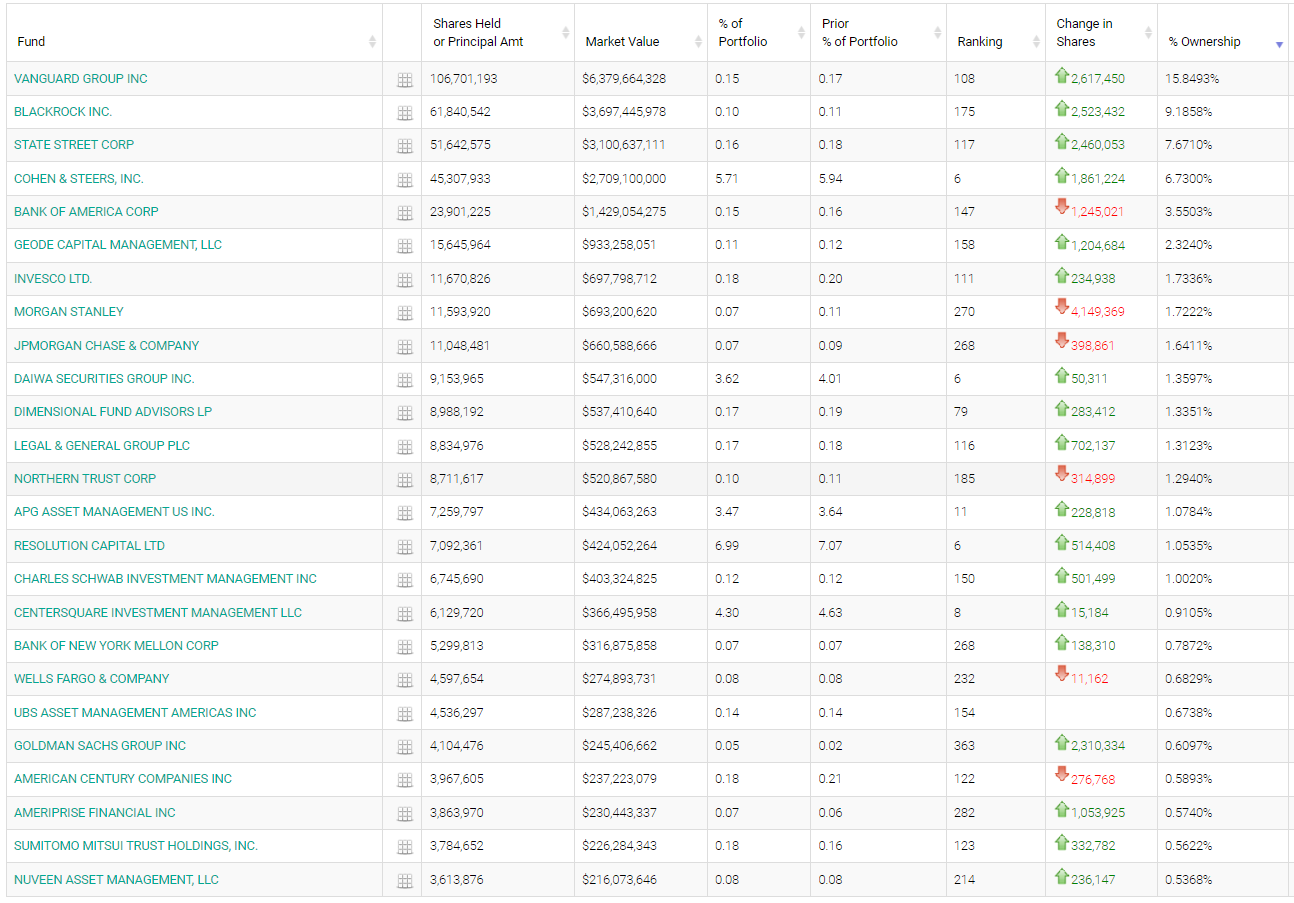Viewport: 1294px width, 903px height.
Task: Sort by Prior % of Portfolio arrows
Action: click(937, 33)
